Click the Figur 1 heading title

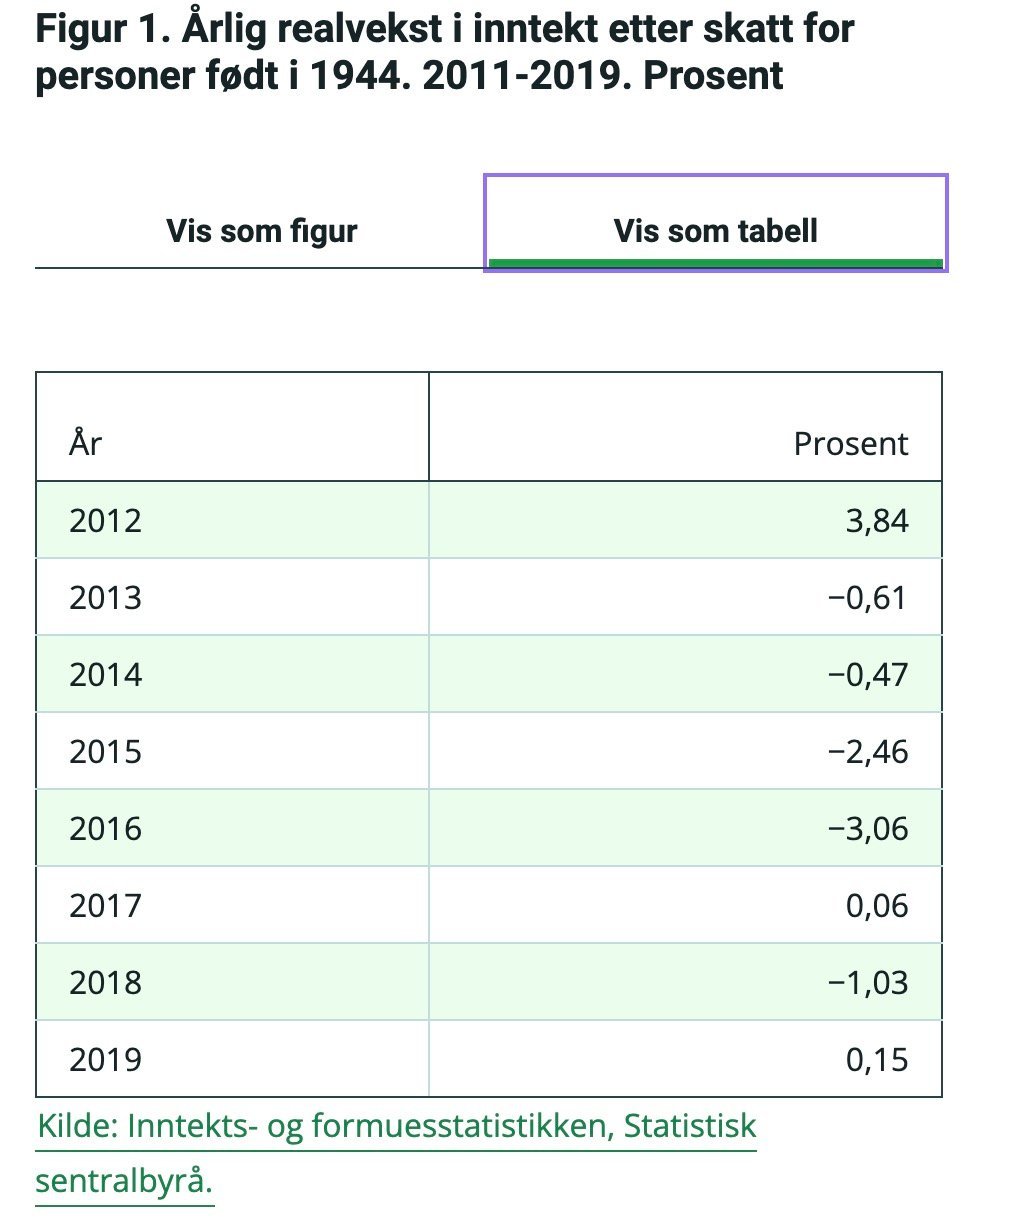(445, 51)
